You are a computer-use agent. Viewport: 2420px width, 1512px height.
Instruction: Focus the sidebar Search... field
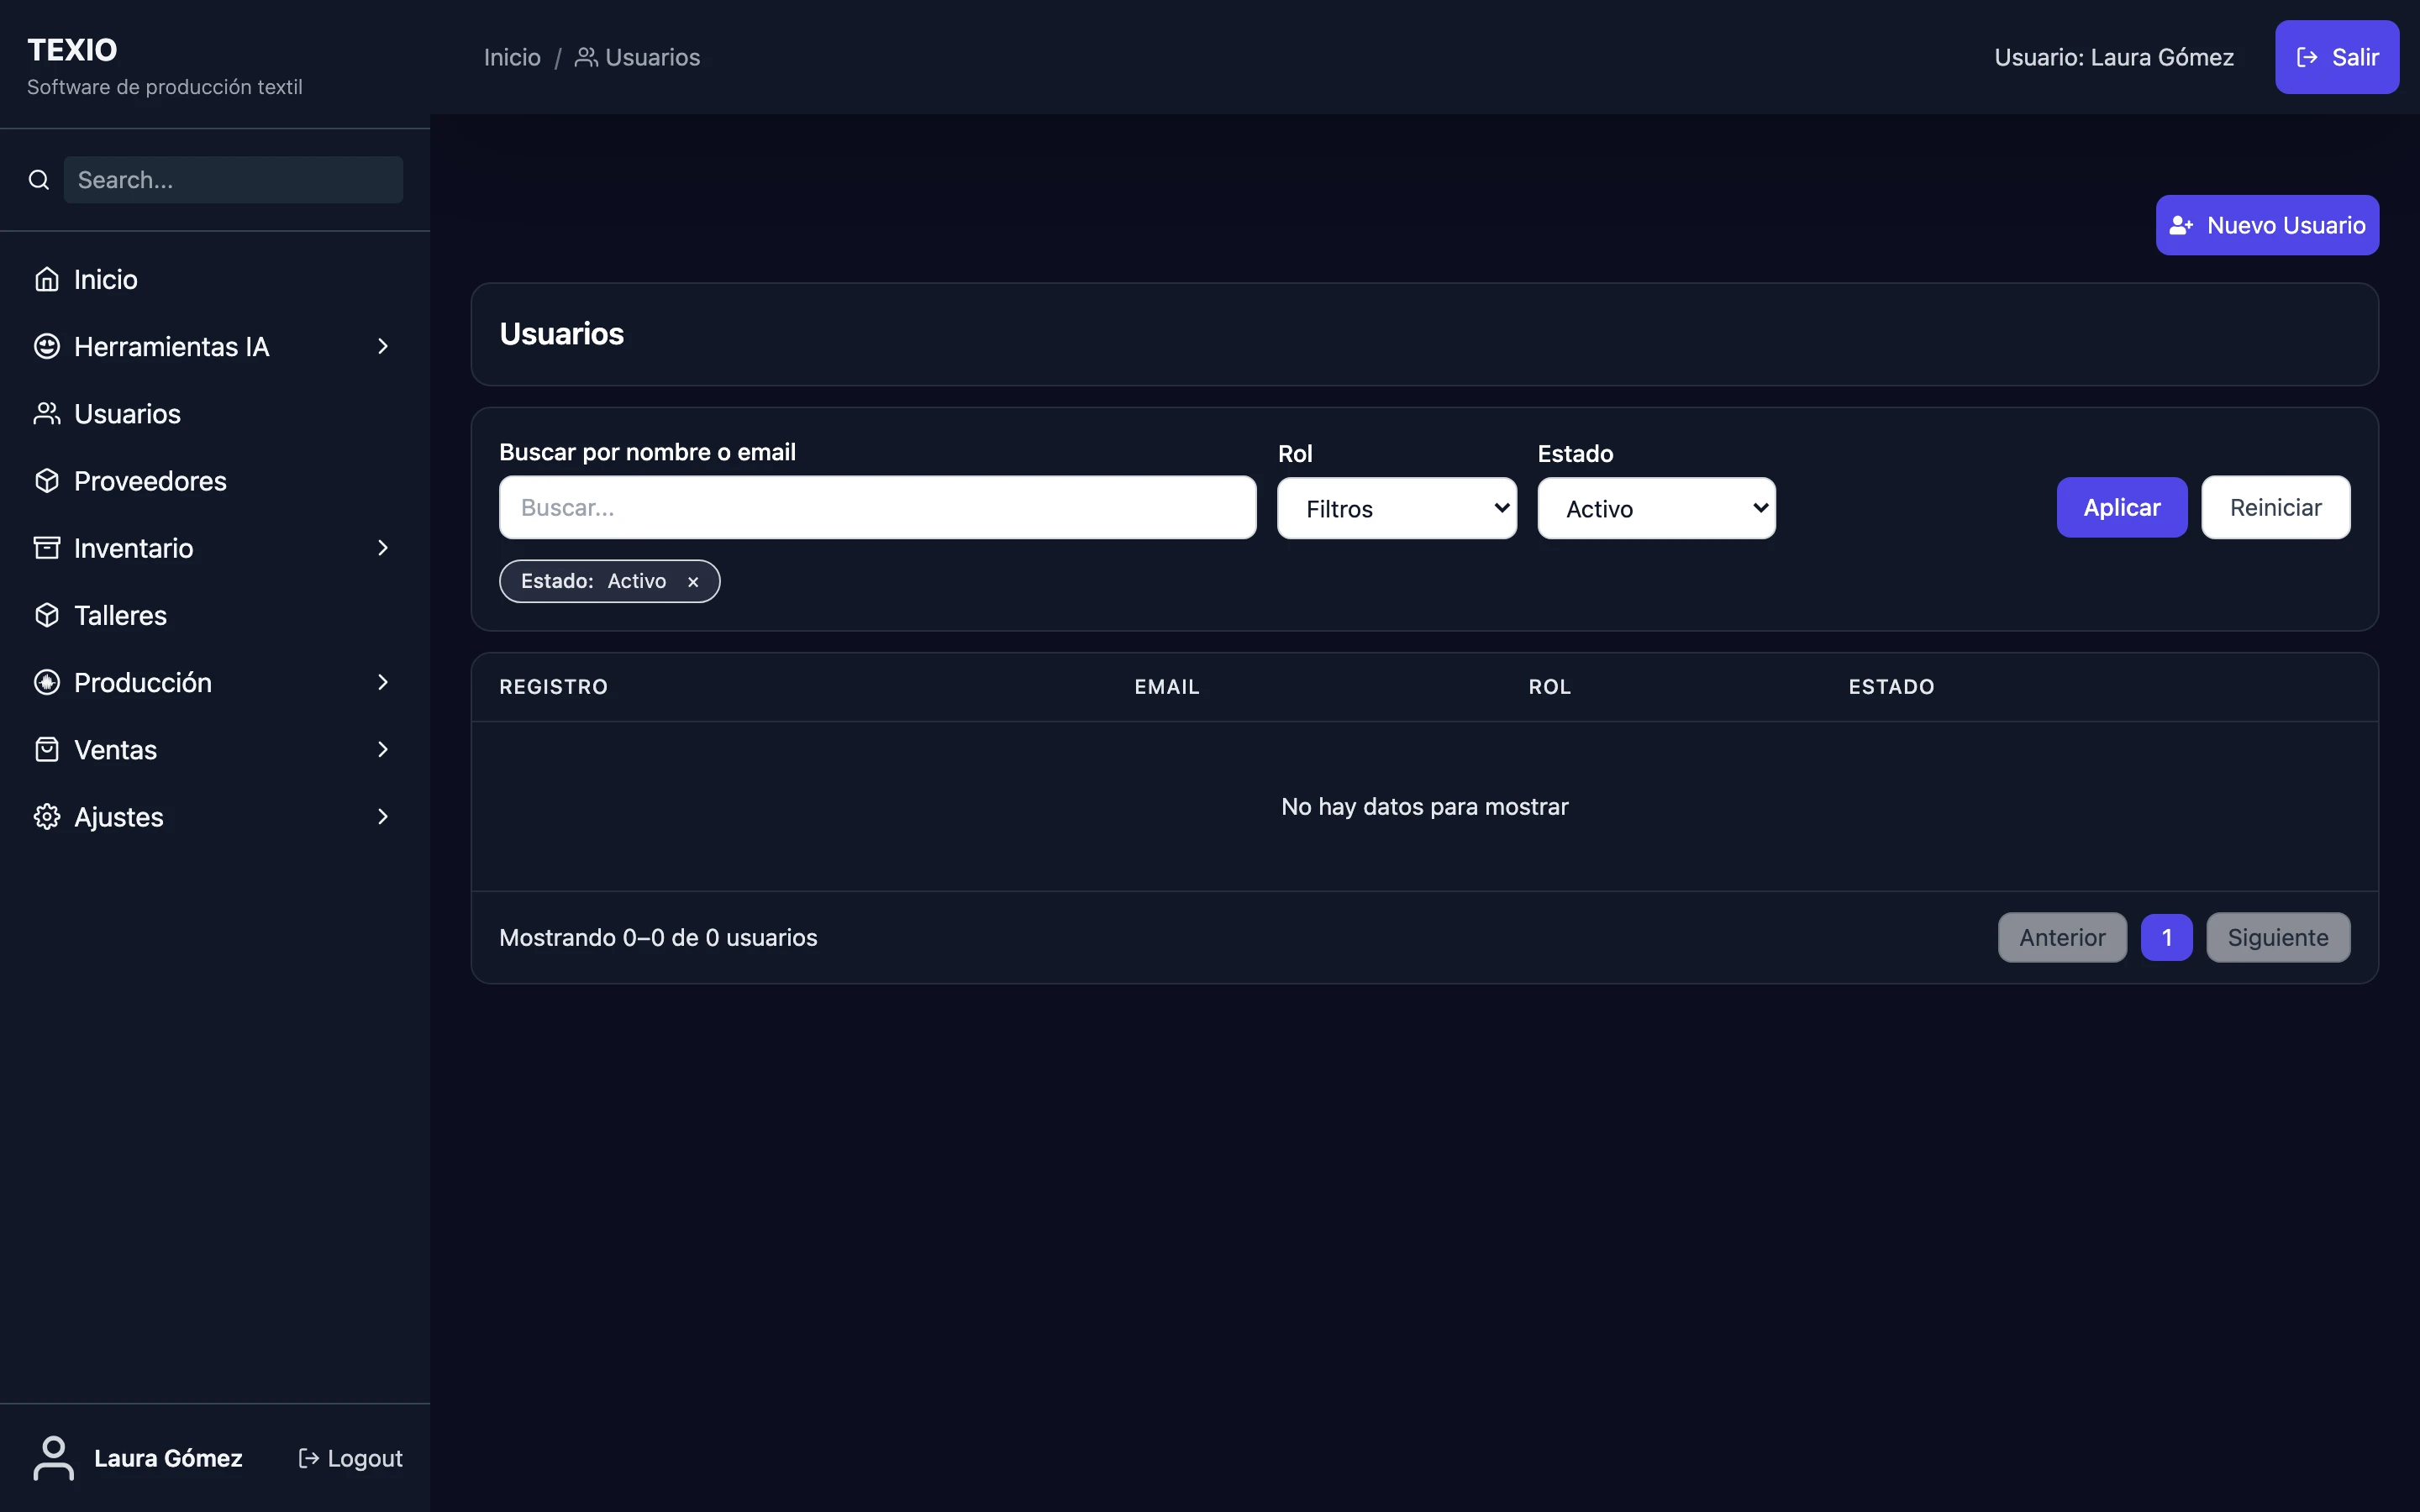pos(234,180)
